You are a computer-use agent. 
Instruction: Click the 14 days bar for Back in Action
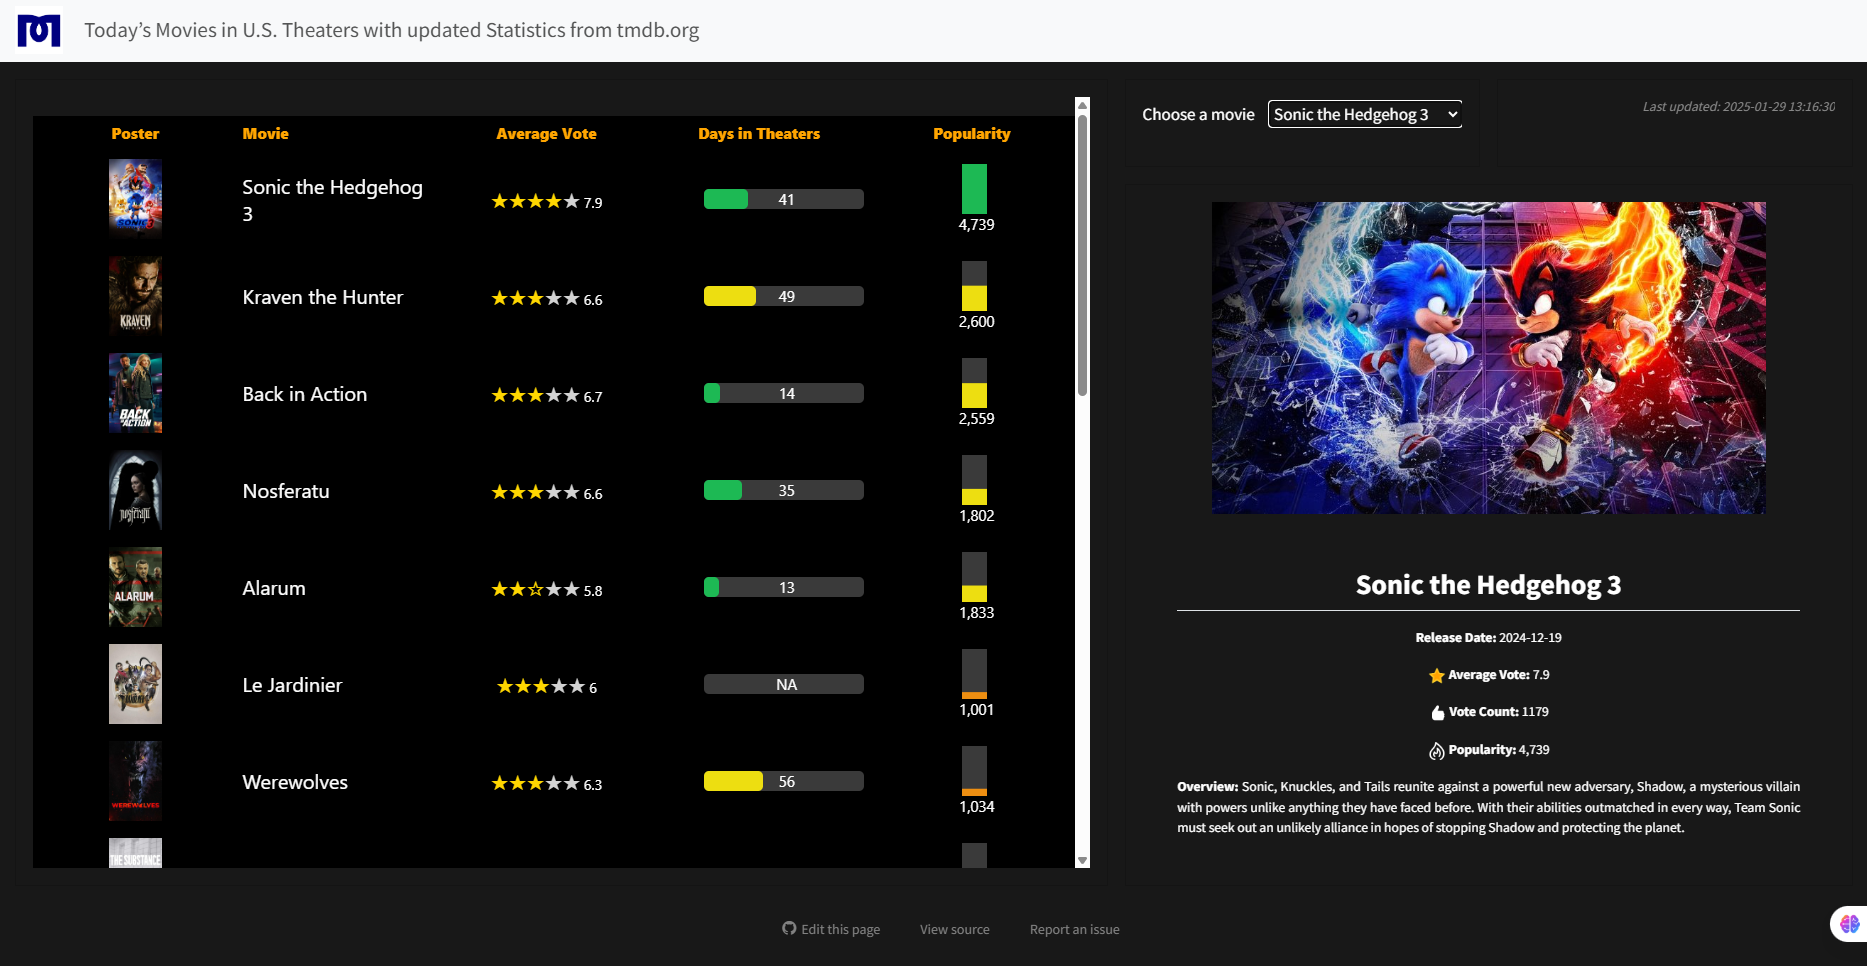point(784,393)
